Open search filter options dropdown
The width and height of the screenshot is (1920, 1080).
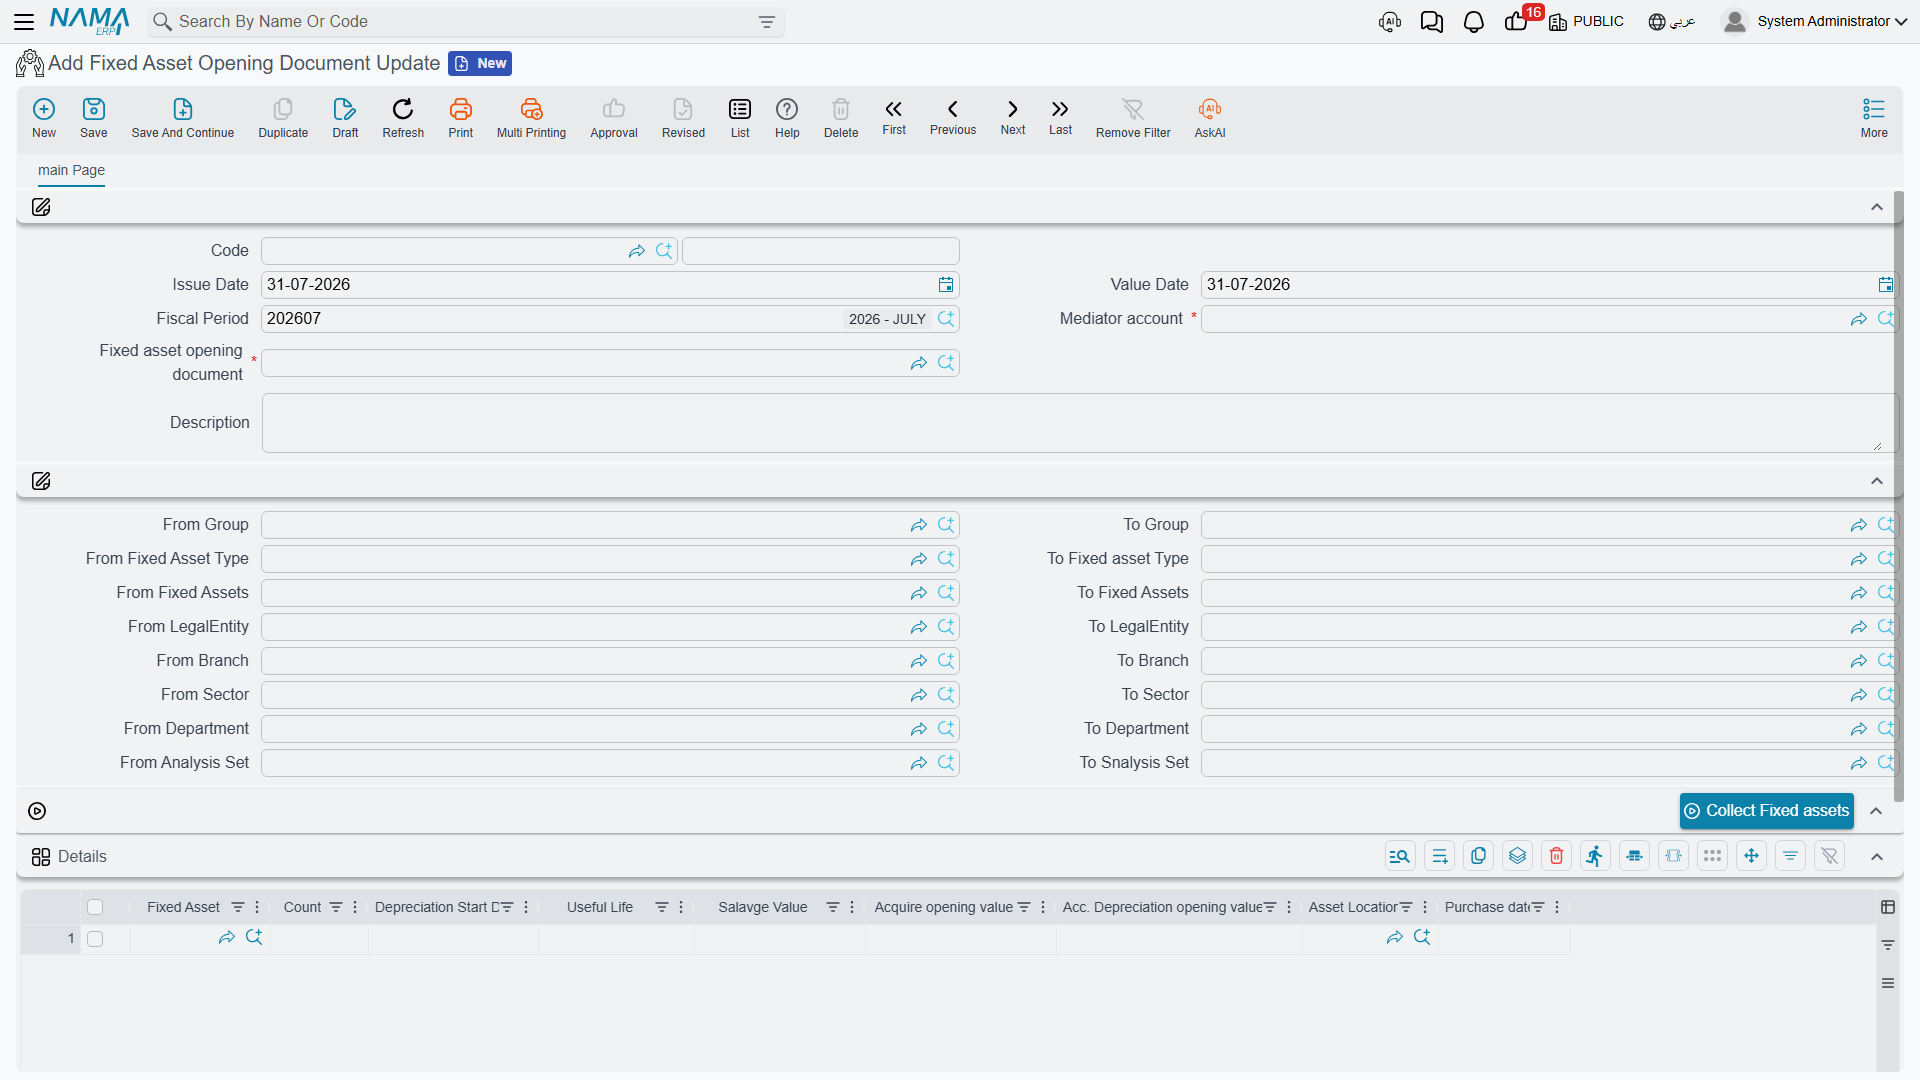[767, 21]
